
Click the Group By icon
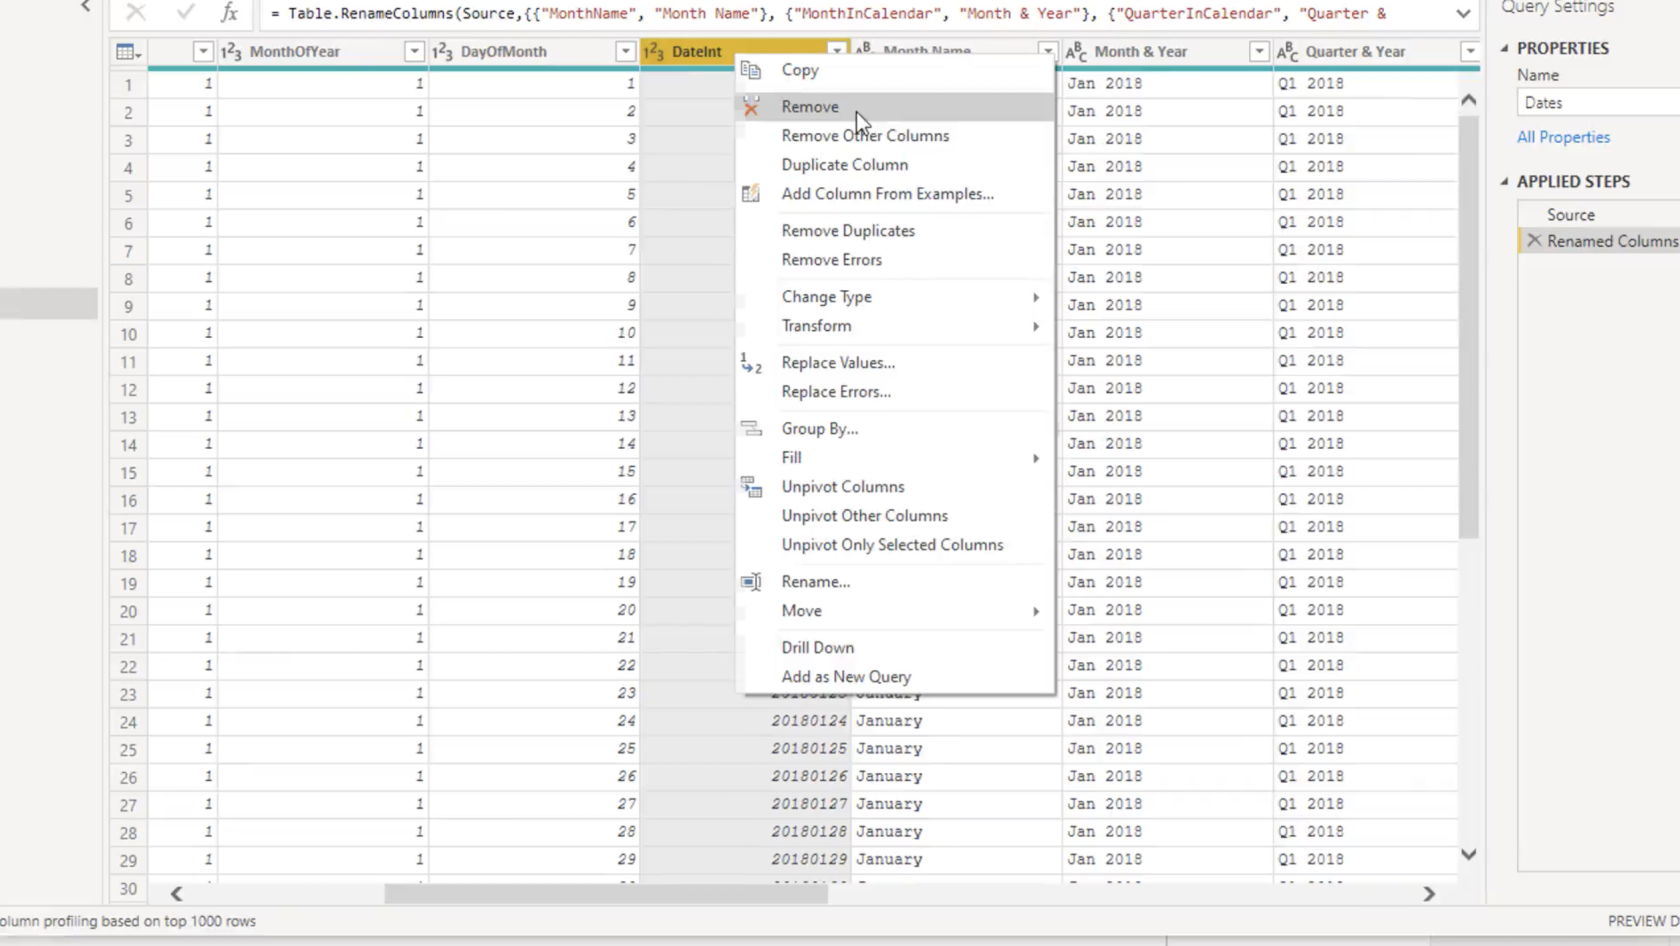(751, 429)
